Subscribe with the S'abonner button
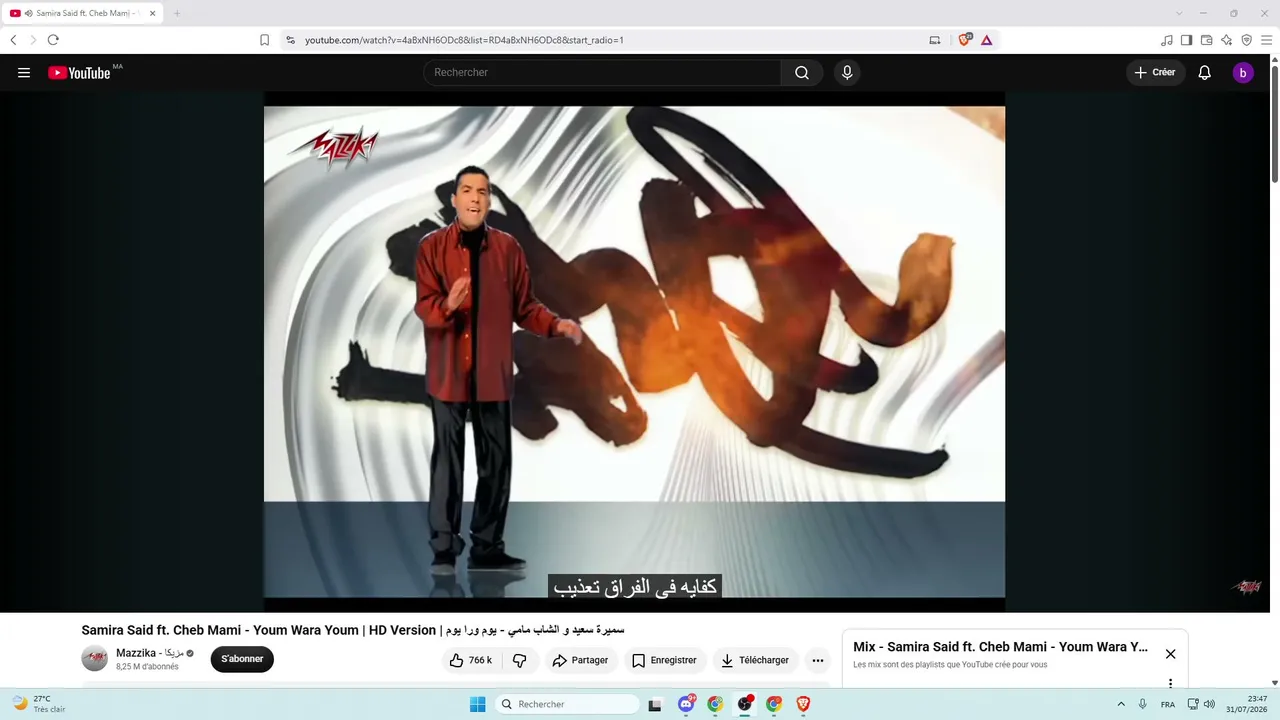 coord(242,660)
